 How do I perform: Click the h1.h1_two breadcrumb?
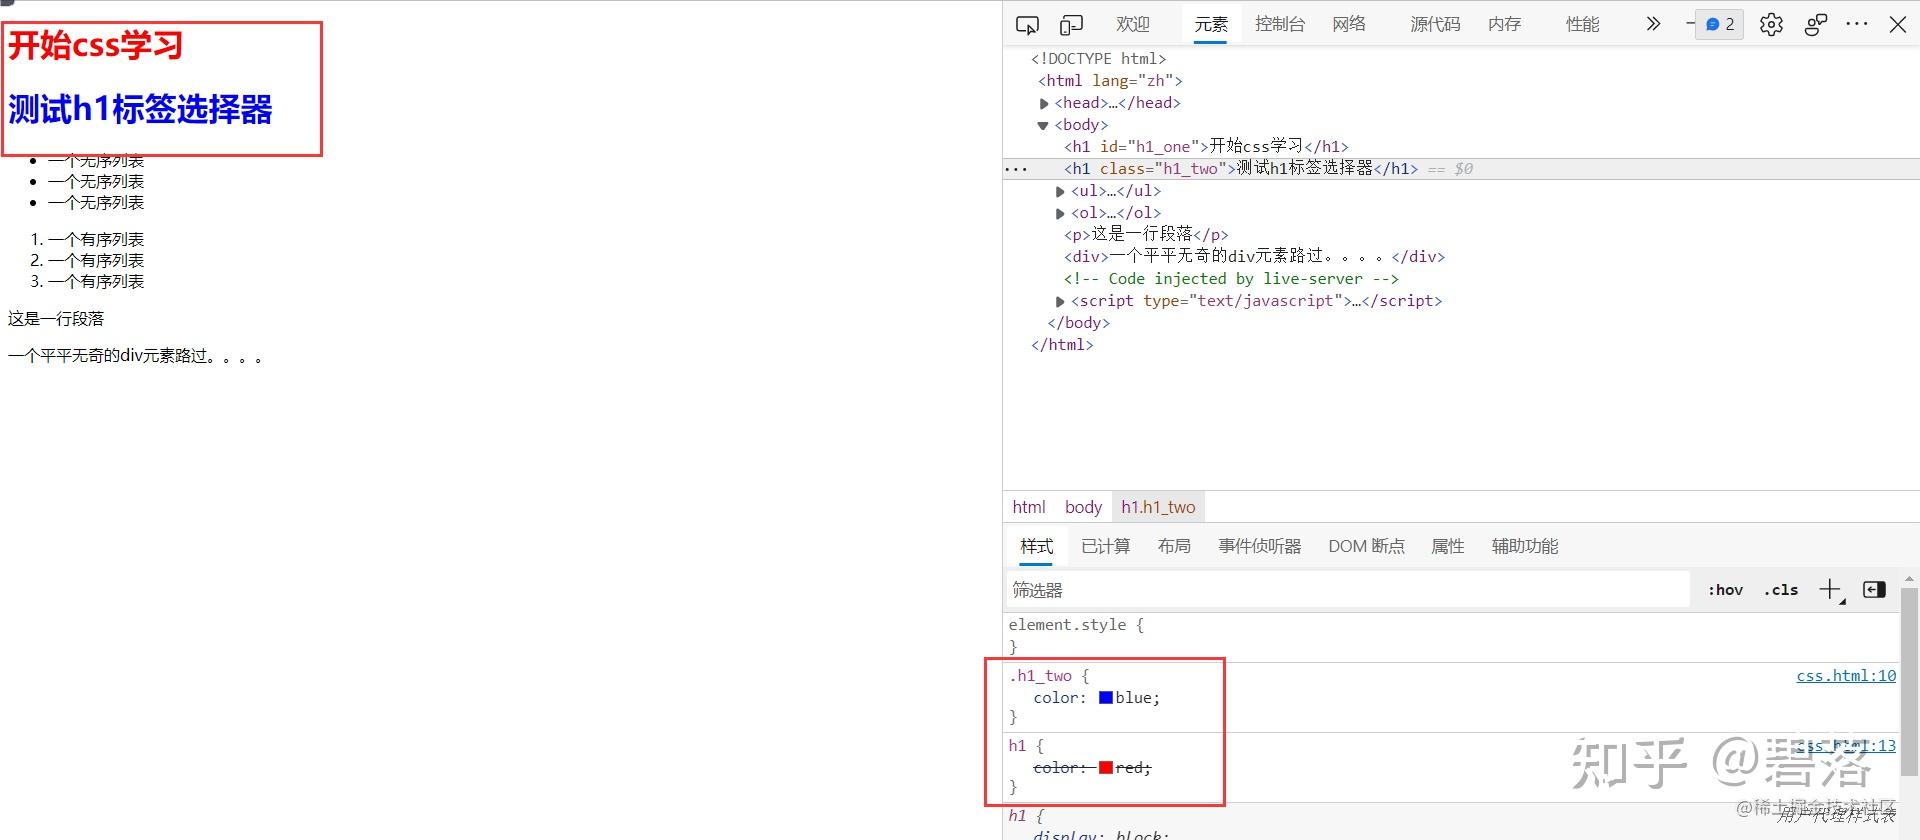1158,507
